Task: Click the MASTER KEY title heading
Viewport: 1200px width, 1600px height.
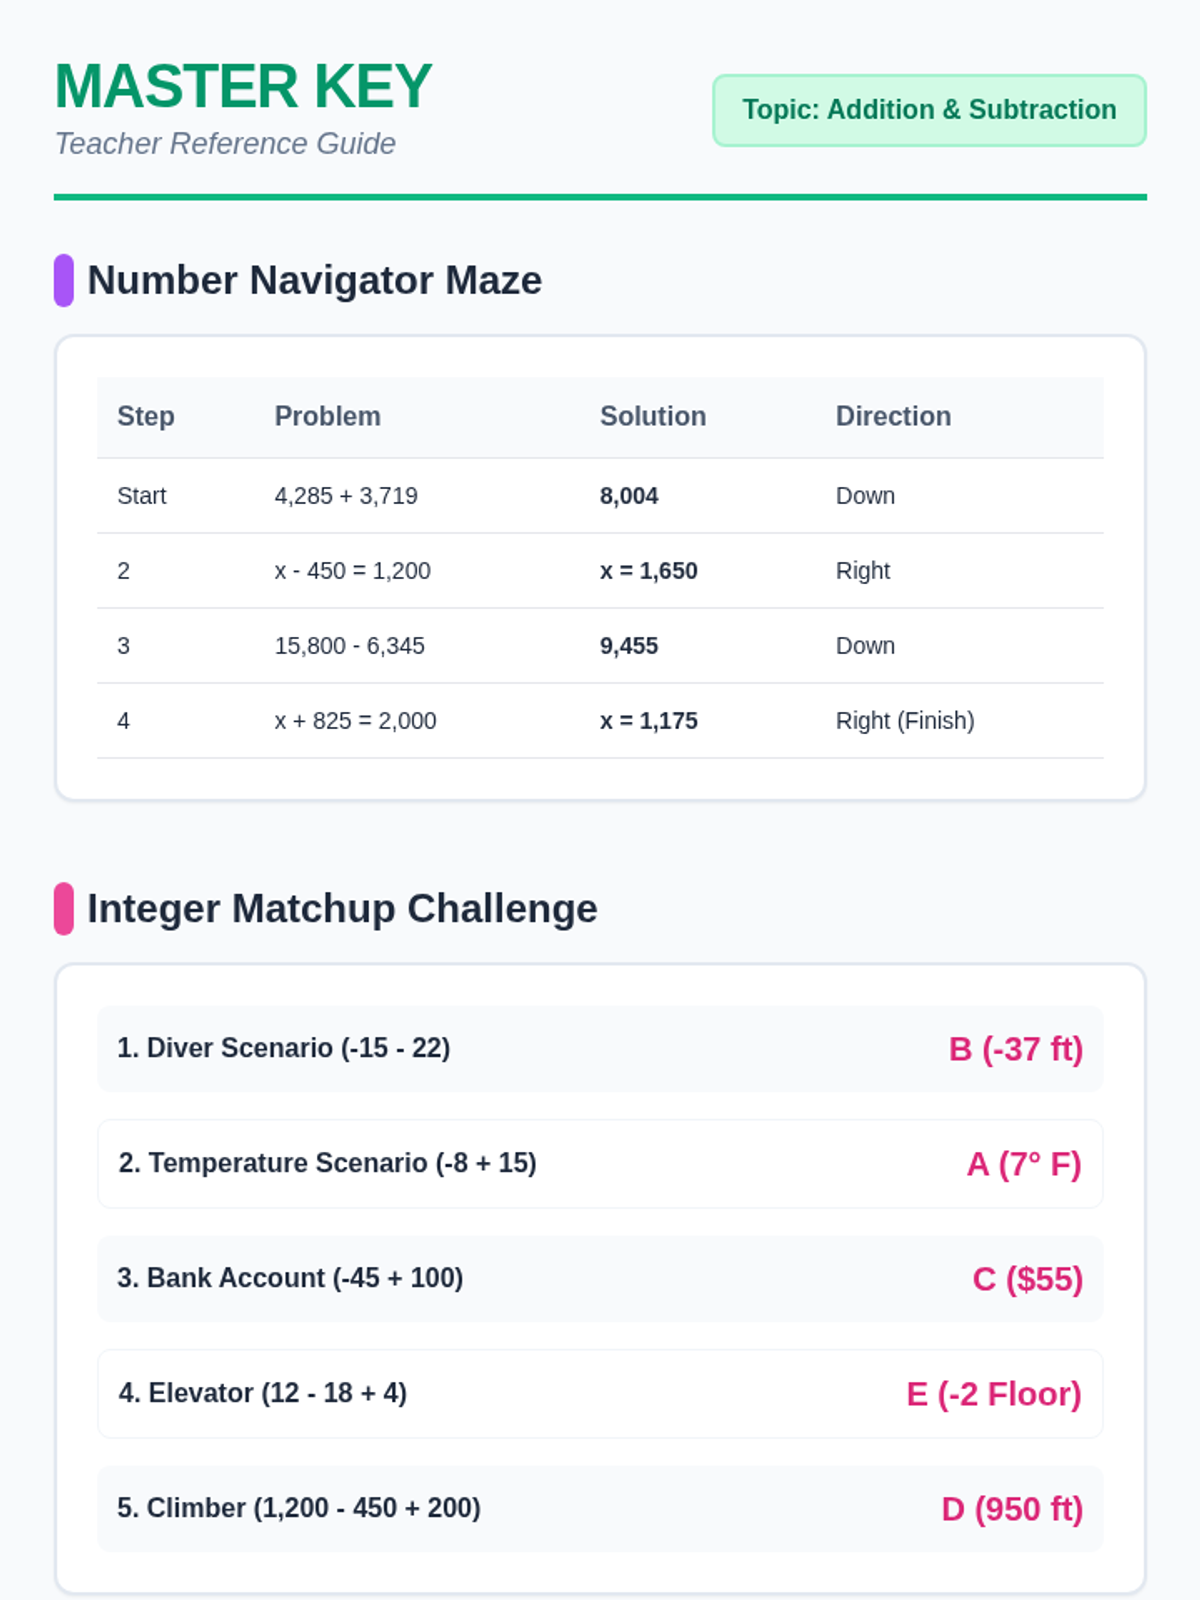Action: pyautogui.click(x=243, y=87)
